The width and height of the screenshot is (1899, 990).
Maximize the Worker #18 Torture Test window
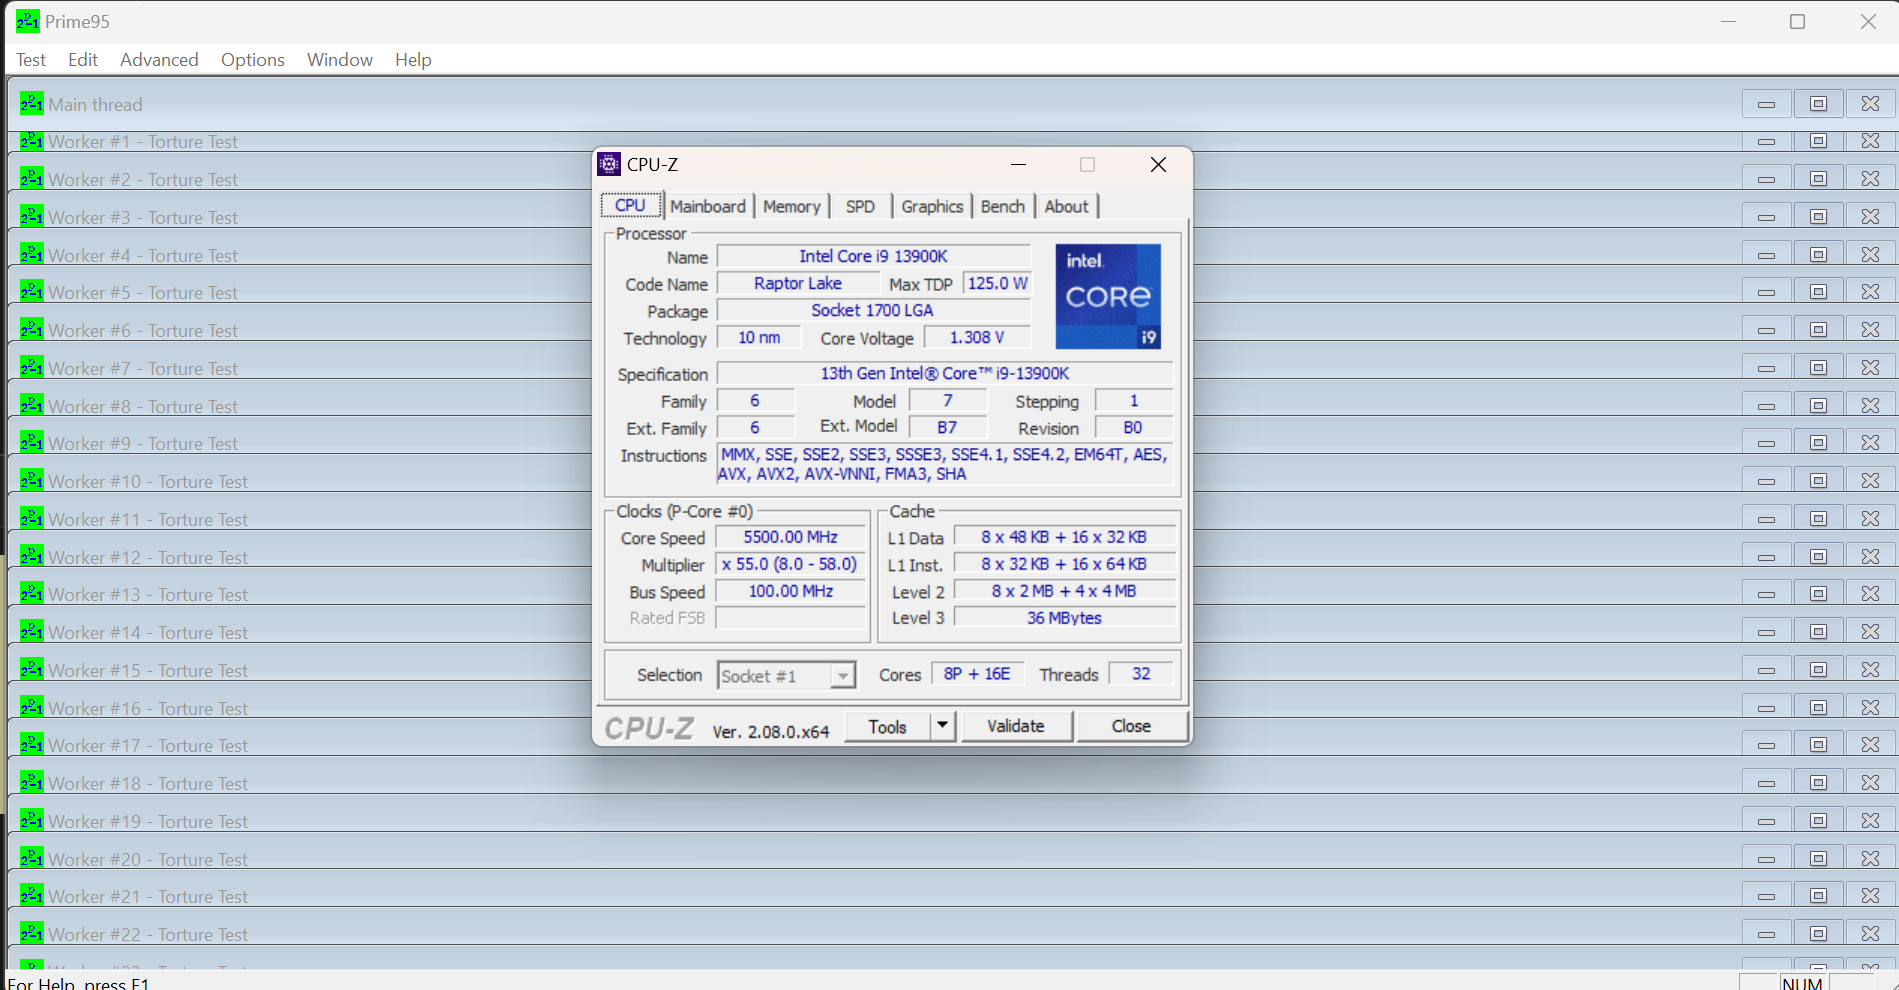1819,783
